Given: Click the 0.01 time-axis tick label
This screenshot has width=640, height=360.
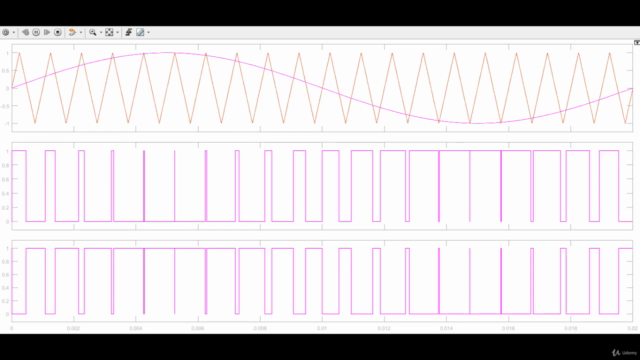Looking at the screenshot, I should point(322,328).
